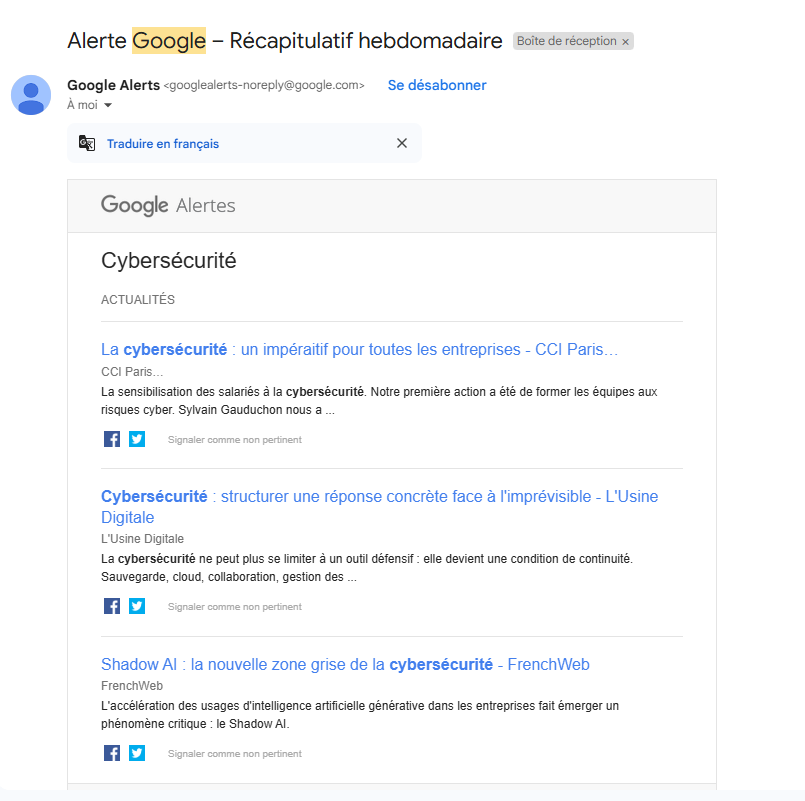Open the L'Usine Digitale article headline
The width and height of the screenshot is (805, 801).
379,497
